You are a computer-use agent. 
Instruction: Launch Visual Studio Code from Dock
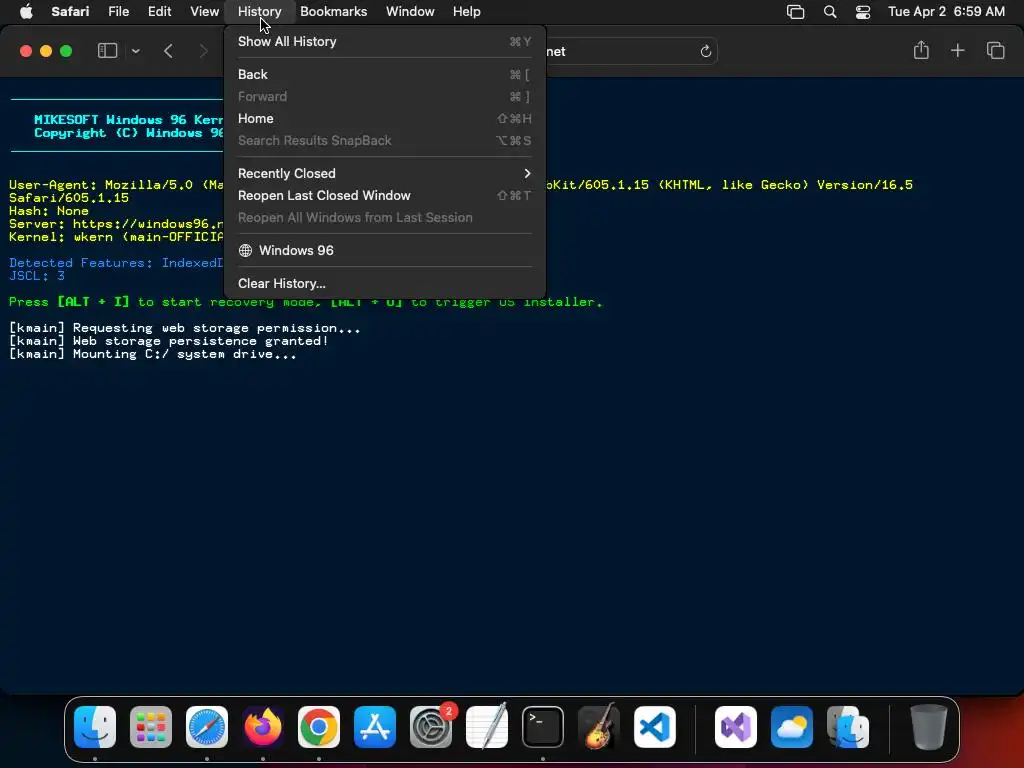(654, 727)
